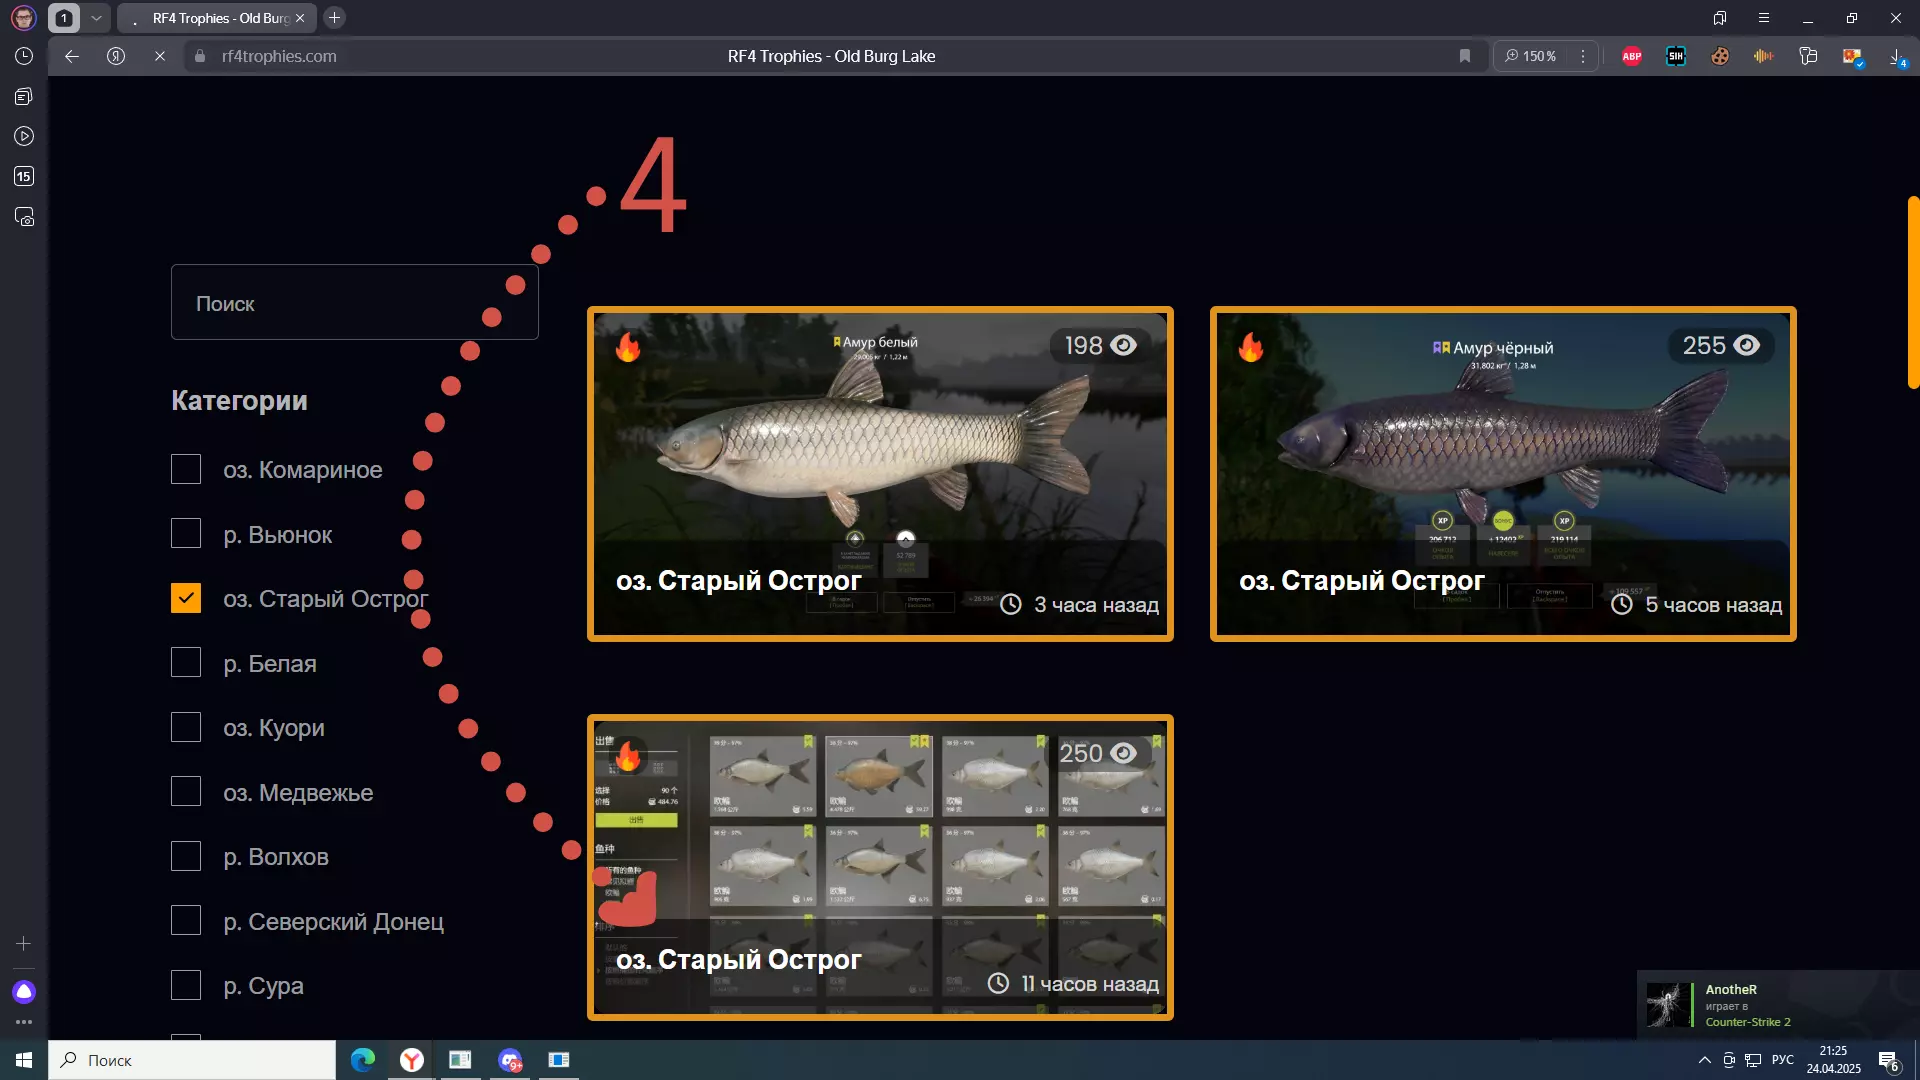Screen dimensions: 1920x1080
Task: Click the bookmark icon in address bar
Action: (x=1465, y=56)
